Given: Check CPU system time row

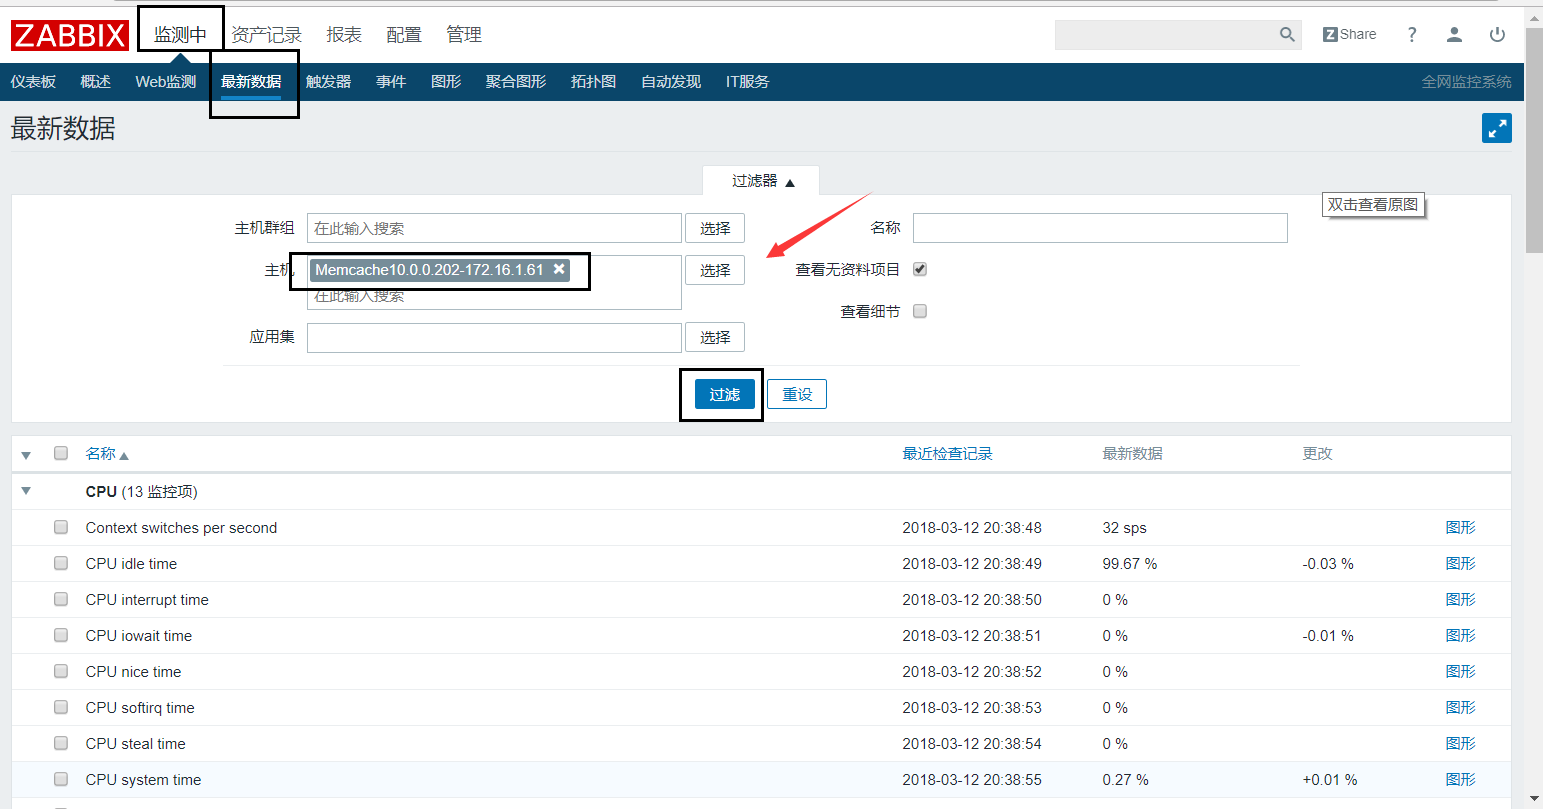Looking at the screenshot, I should pos(61,779).
